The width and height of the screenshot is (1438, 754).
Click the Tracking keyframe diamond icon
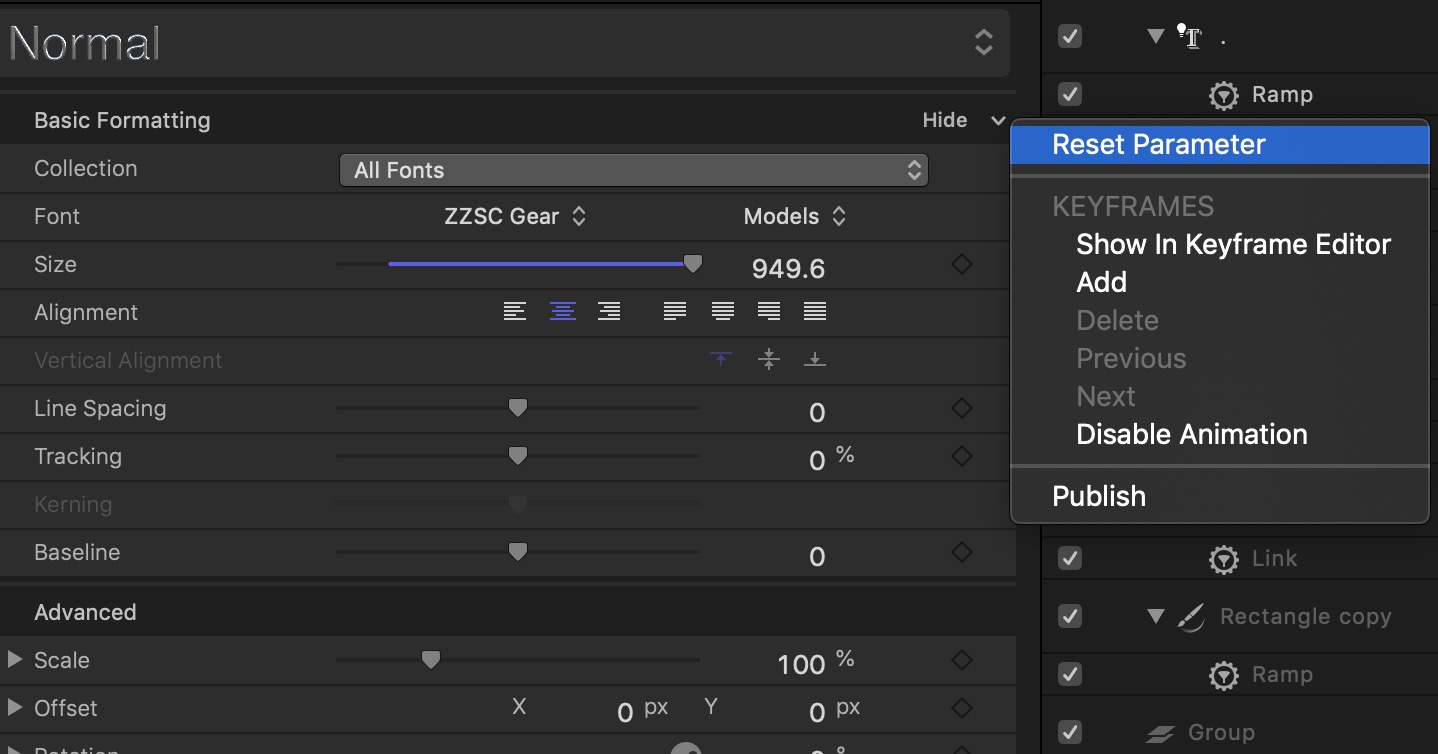(961, 457)
